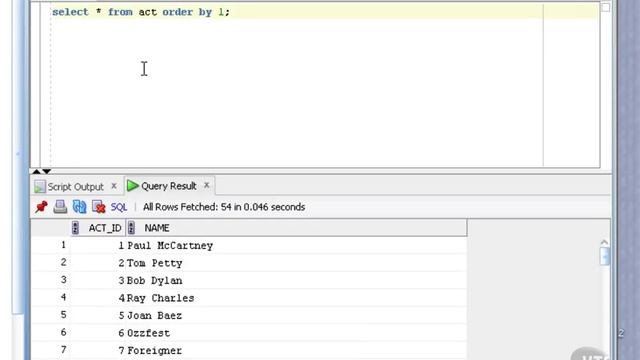Click the ACT_ID value 6 cell
The image size is (640, 360).
(x=98, y=333)
